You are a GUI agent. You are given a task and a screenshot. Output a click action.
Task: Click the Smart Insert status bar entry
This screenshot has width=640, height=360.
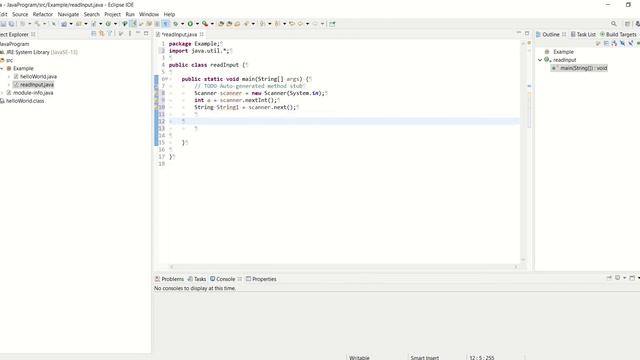click(424, 358)
